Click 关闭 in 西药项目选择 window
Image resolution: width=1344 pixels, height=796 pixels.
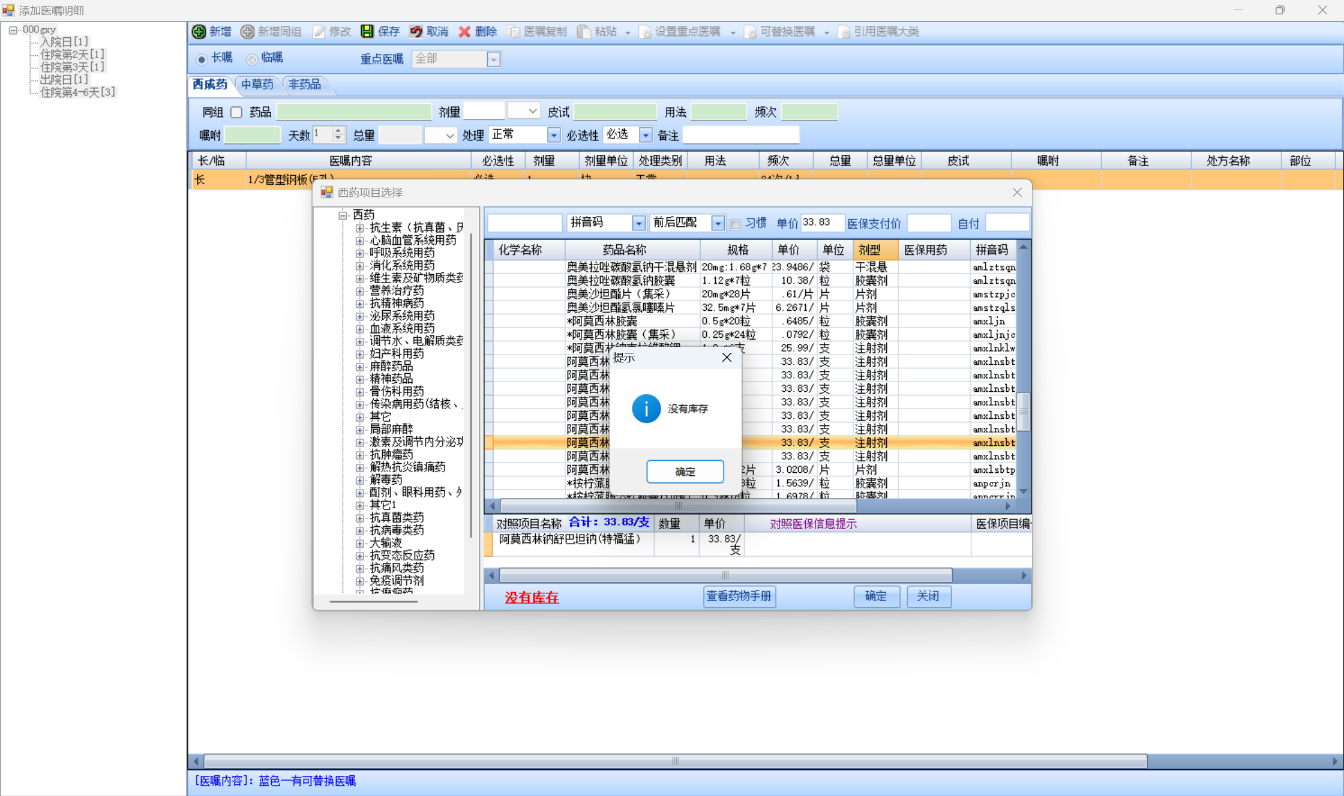929,596
